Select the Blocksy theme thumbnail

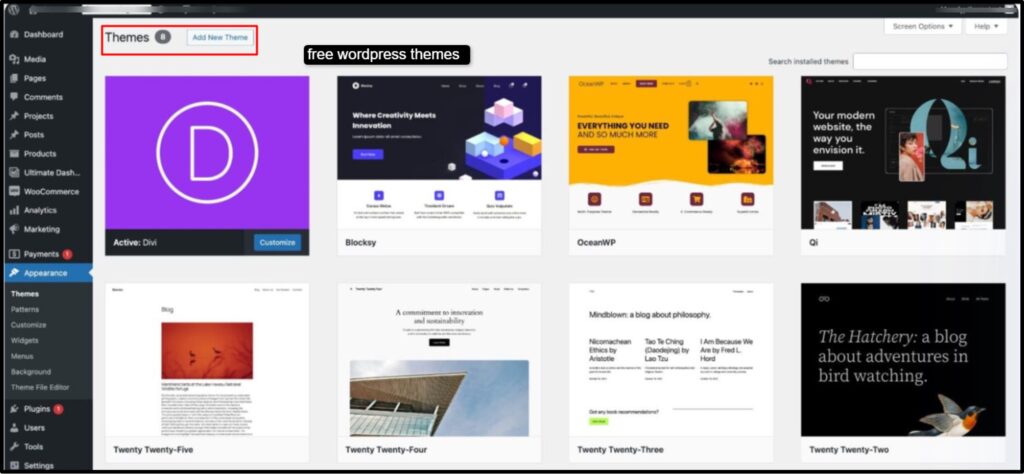point(439,153)
